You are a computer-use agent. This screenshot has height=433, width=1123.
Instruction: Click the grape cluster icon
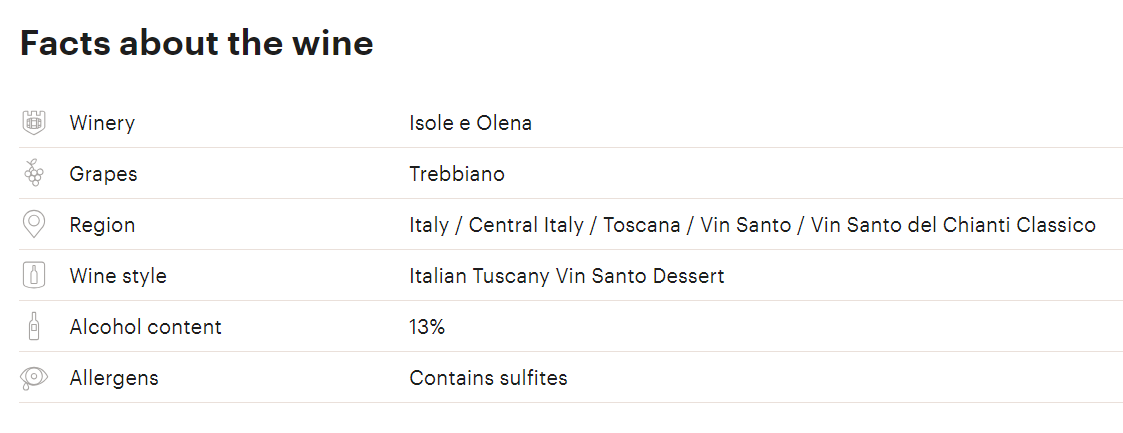tap(34, 173)
